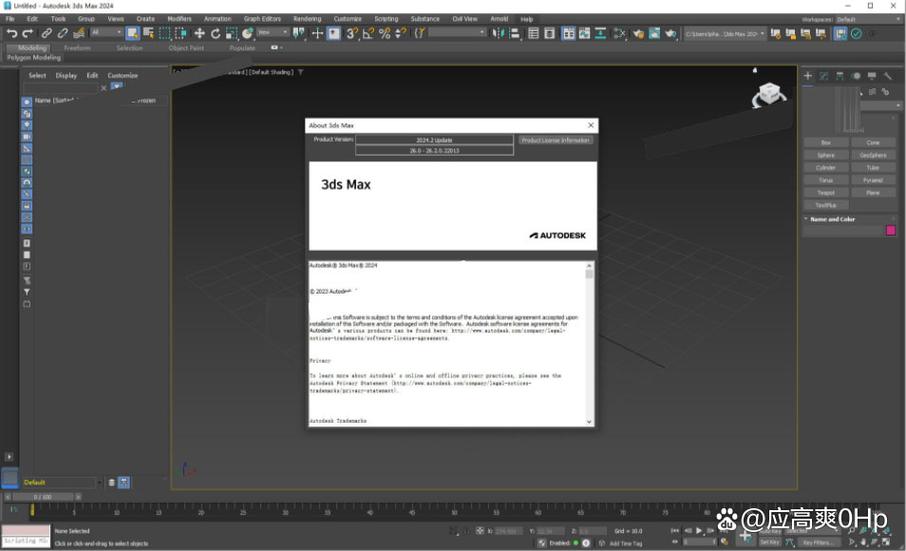Open the Rendering menu
The width and height of the screenshot is (906, 551).
click(307, 19)
